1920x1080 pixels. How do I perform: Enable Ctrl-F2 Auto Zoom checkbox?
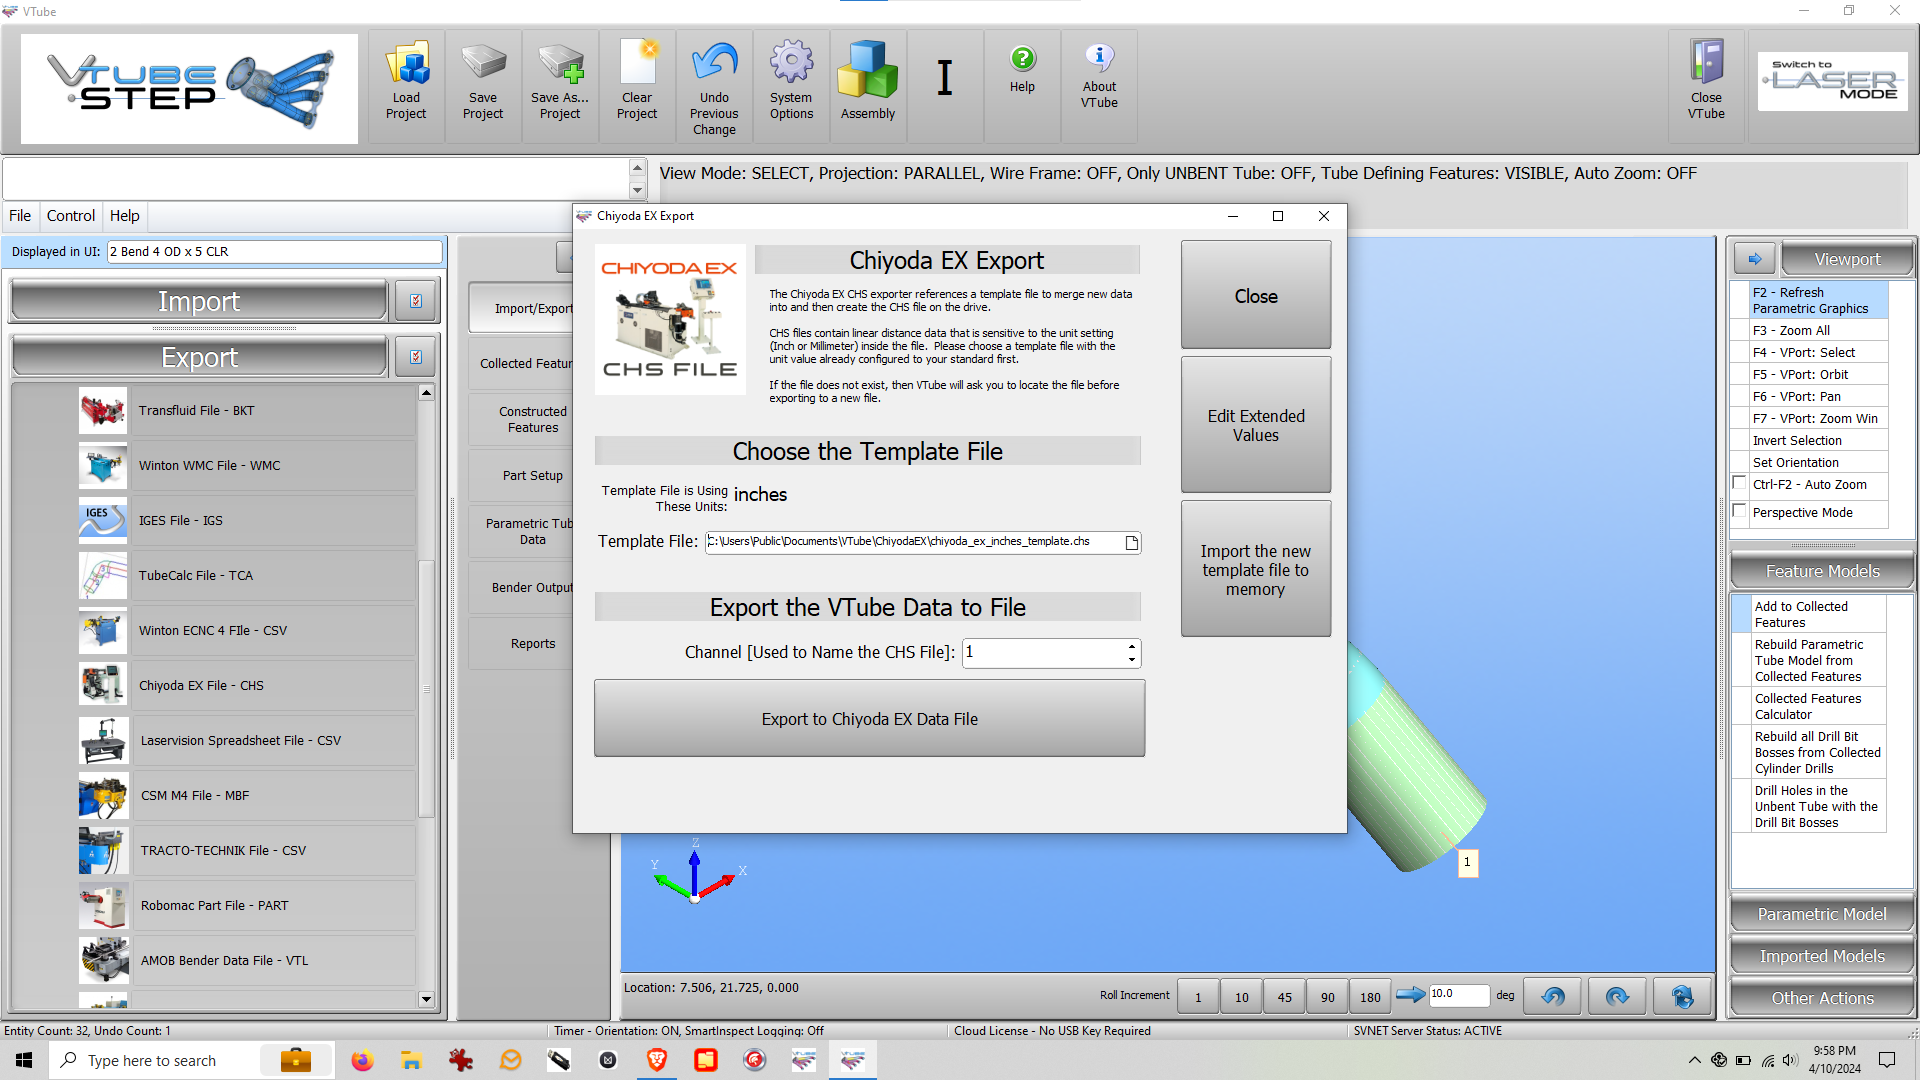point(1740,484)
